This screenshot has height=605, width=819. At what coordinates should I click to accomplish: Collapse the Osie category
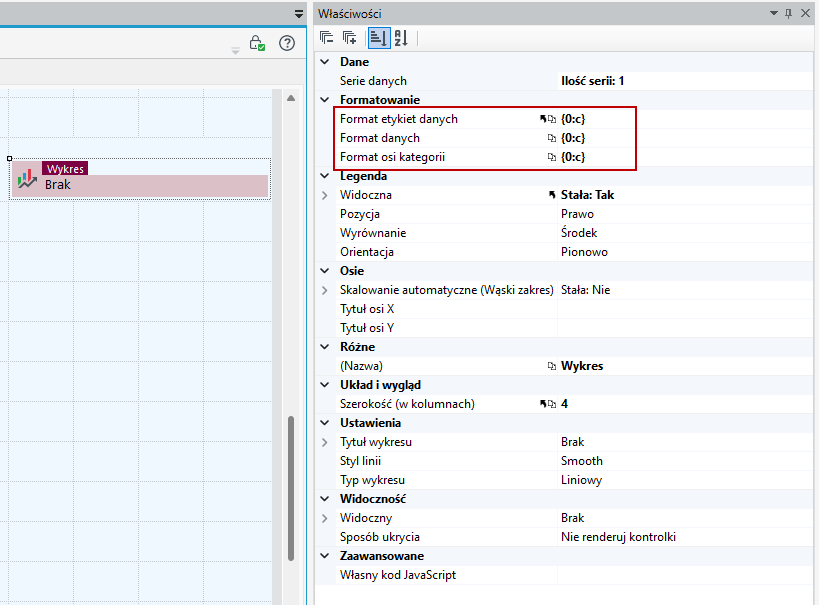(325, 271)
